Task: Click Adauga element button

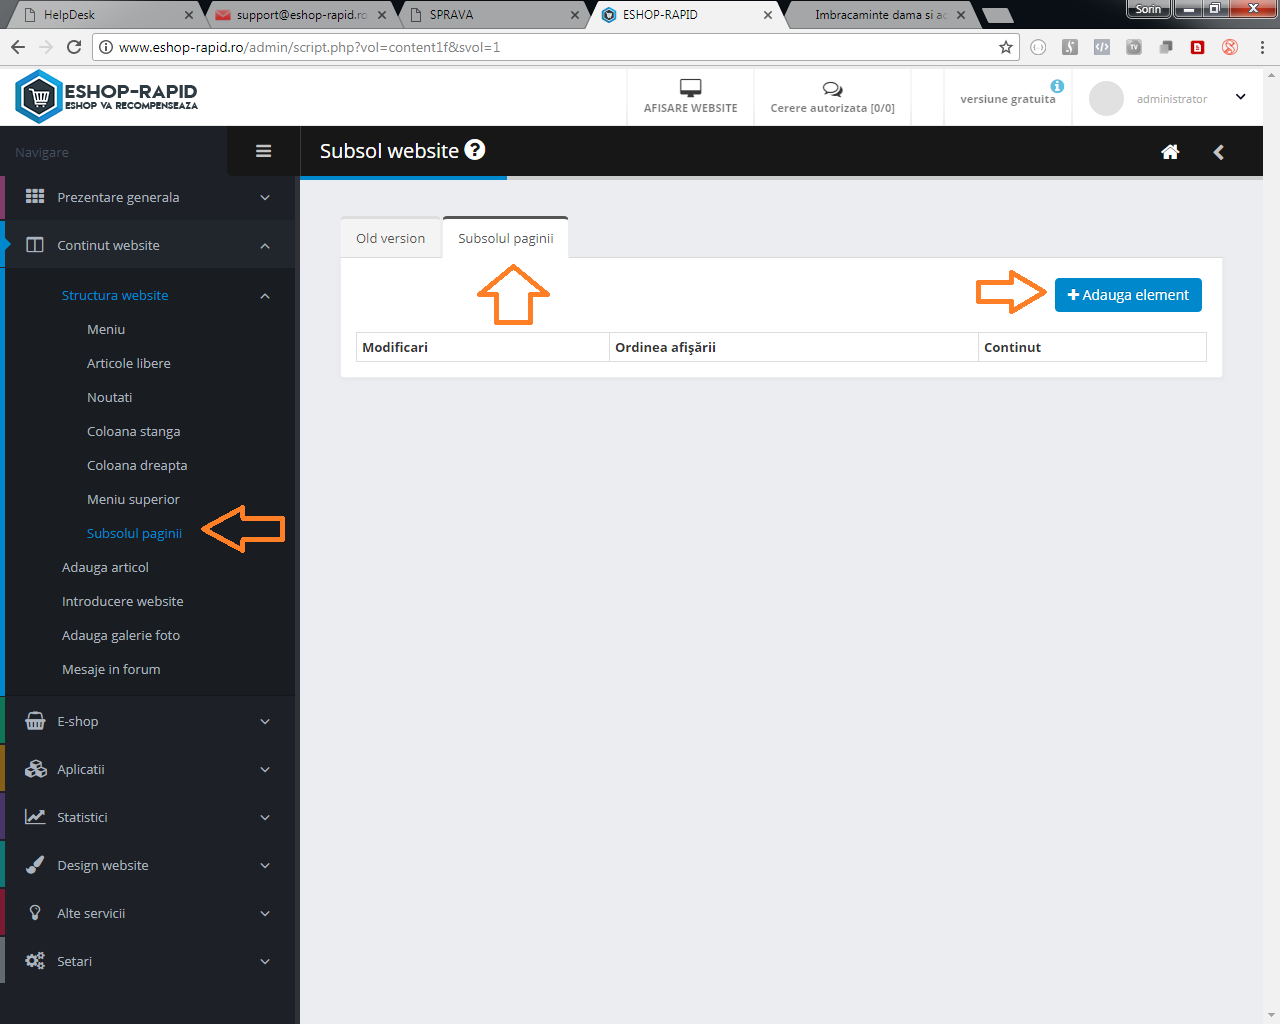Action: tap(1128, 295)
